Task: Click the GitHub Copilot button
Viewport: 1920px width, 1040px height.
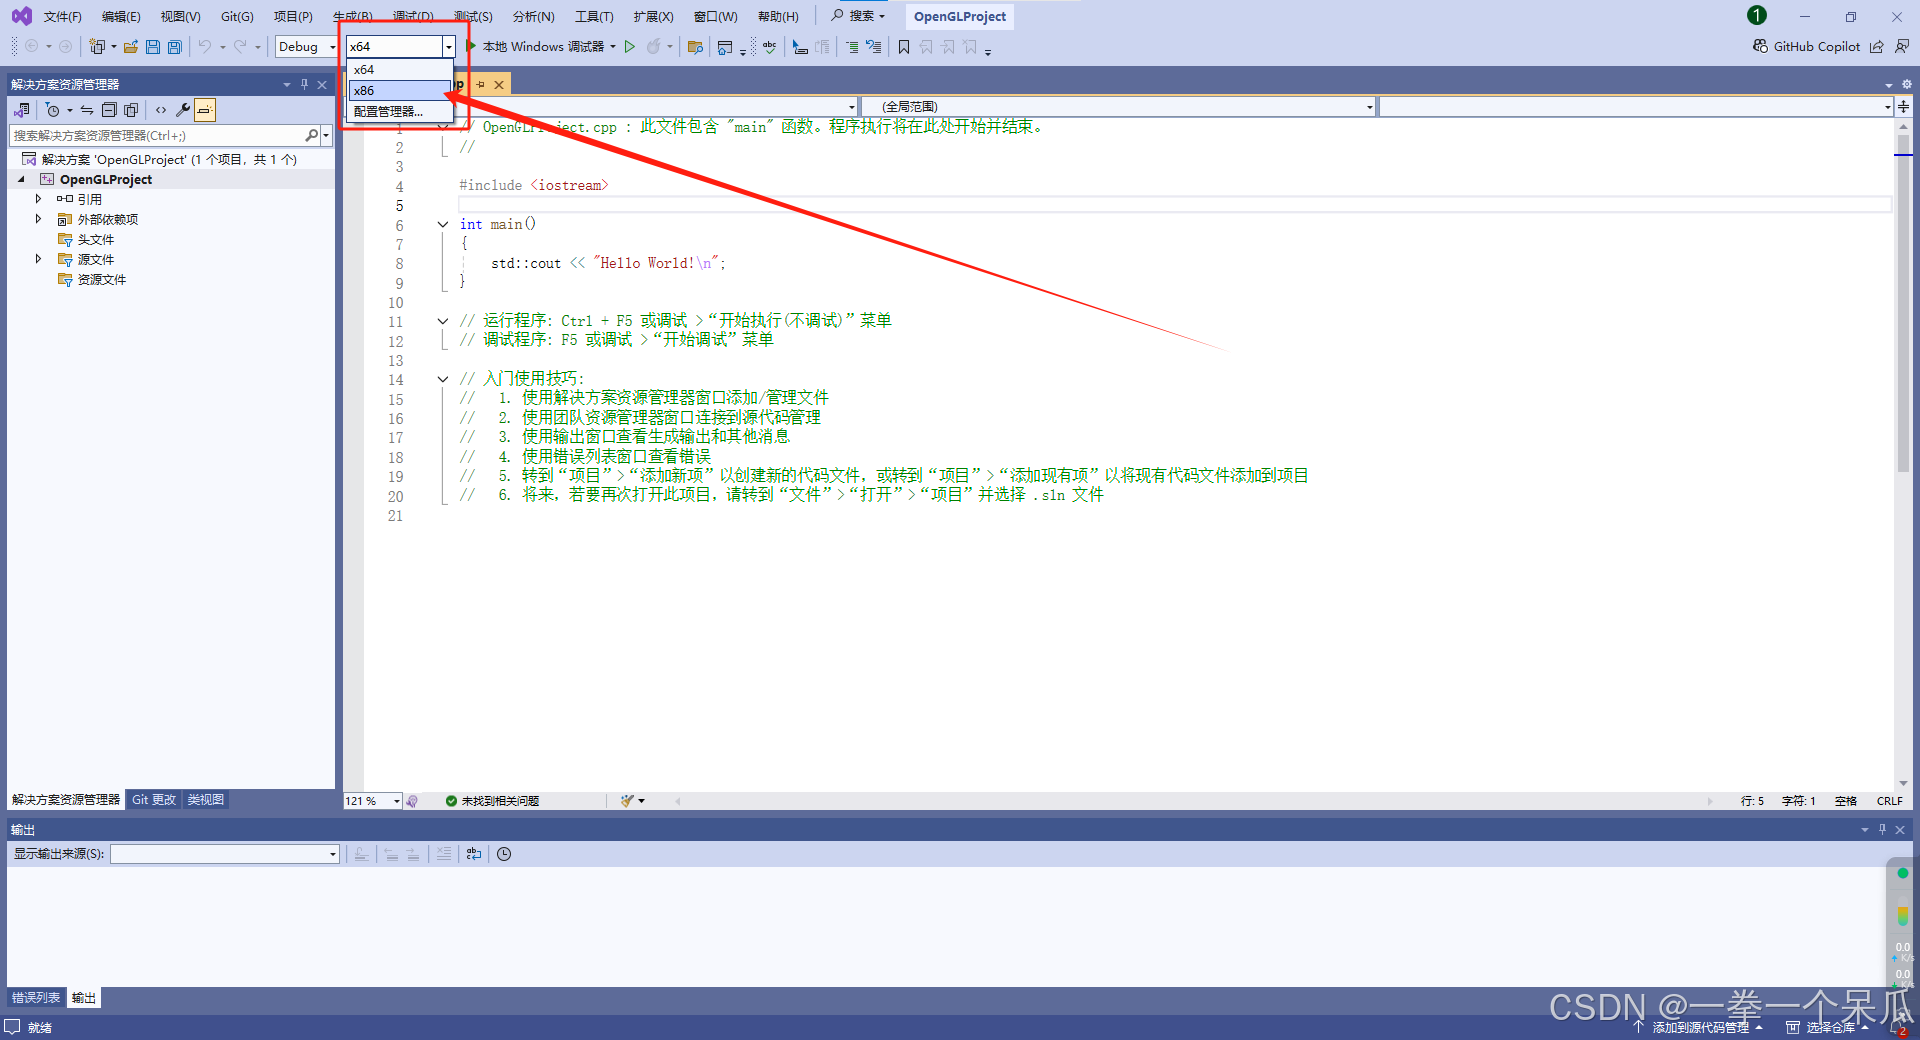Action: click(1806, 46)
